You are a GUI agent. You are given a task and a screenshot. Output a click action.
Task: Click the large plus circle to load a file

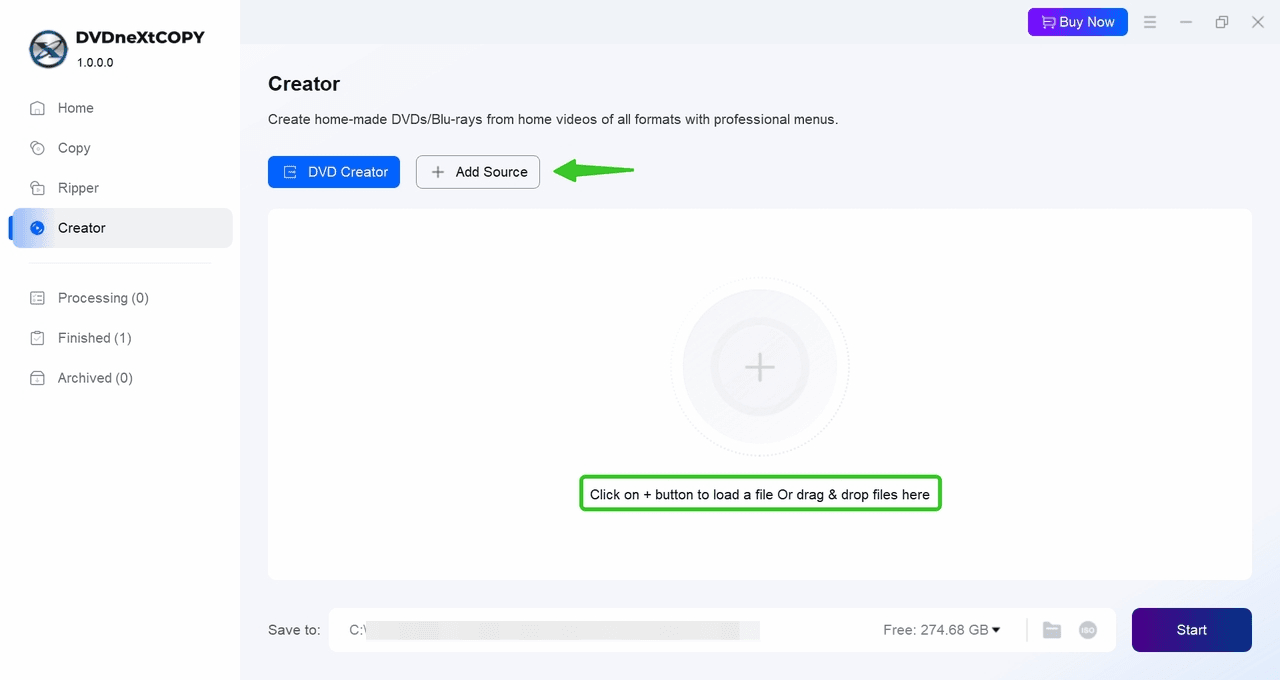[x=760, y=367]
